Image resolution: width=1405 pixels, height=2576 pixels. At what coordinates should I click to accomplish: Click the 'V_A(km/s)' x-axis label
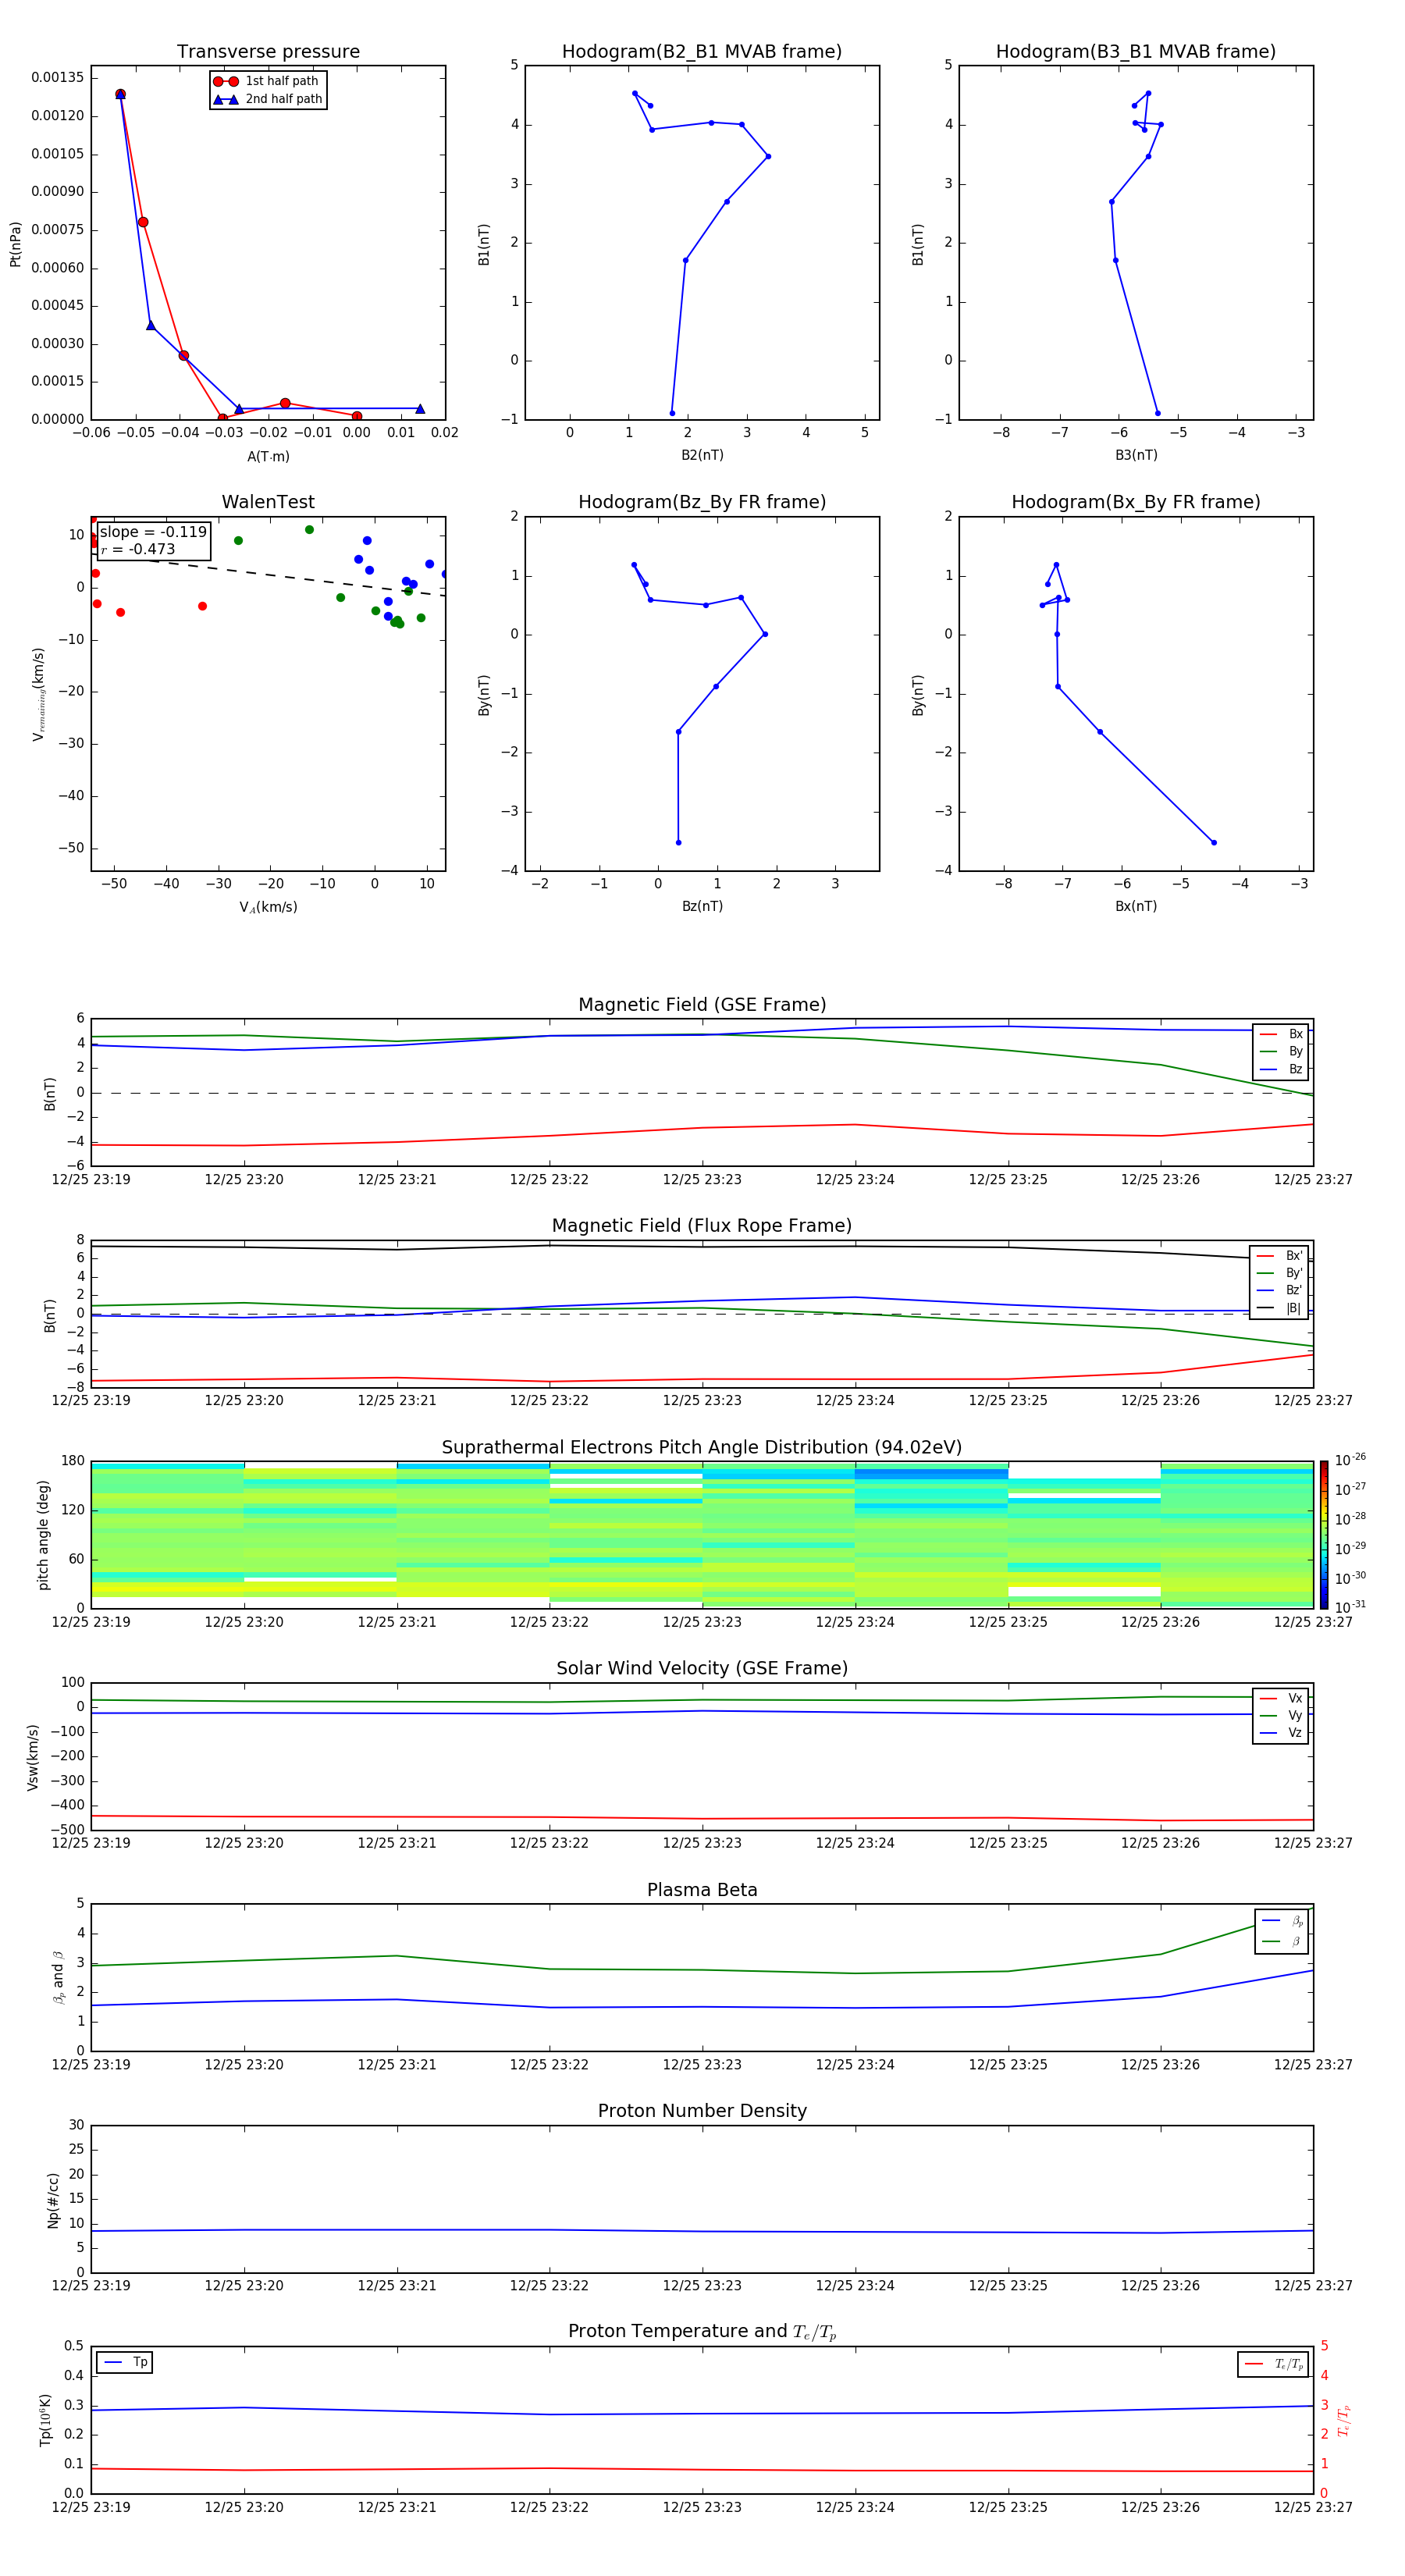point(268,907)
